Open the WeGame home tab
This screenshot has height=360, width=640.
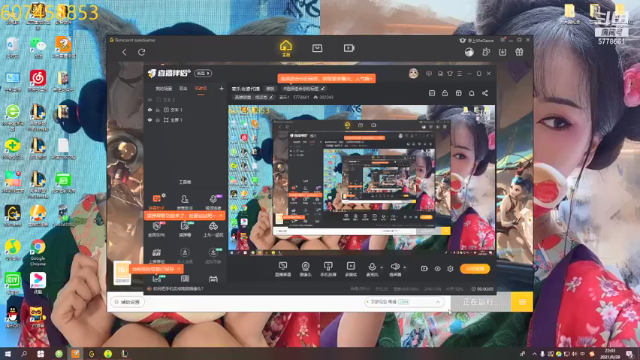286,48
